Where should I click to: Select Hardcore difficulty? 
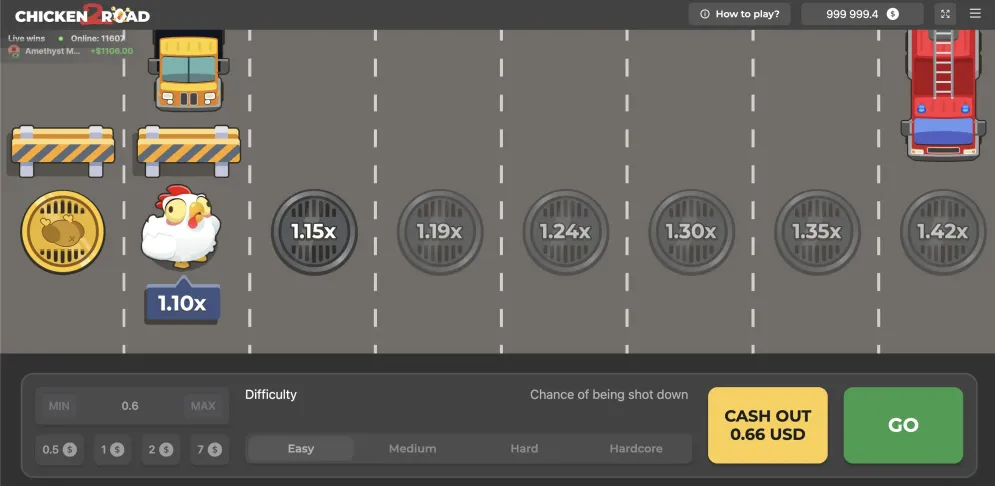[x=636, y=449]
